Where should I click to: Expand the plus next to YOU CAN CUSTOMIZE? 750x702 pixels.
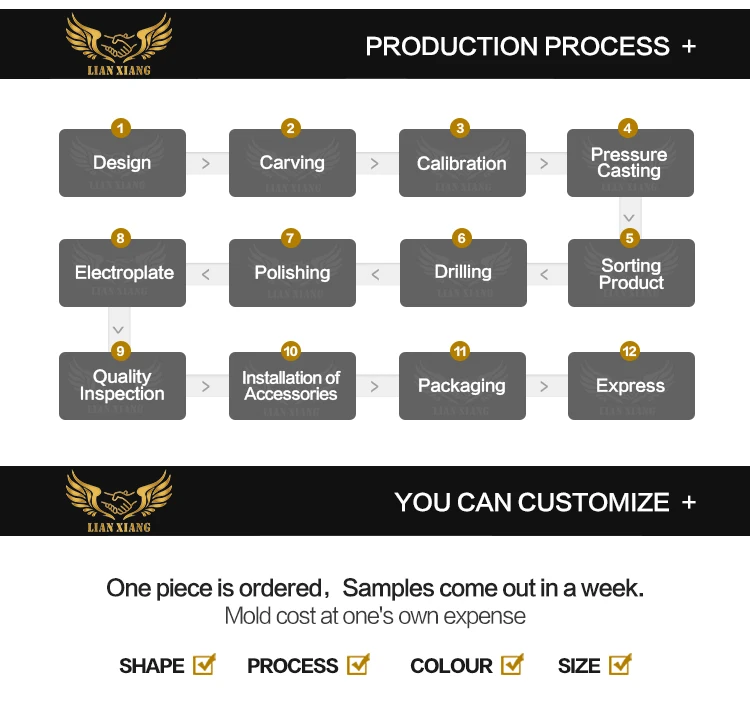pos(689,502)
